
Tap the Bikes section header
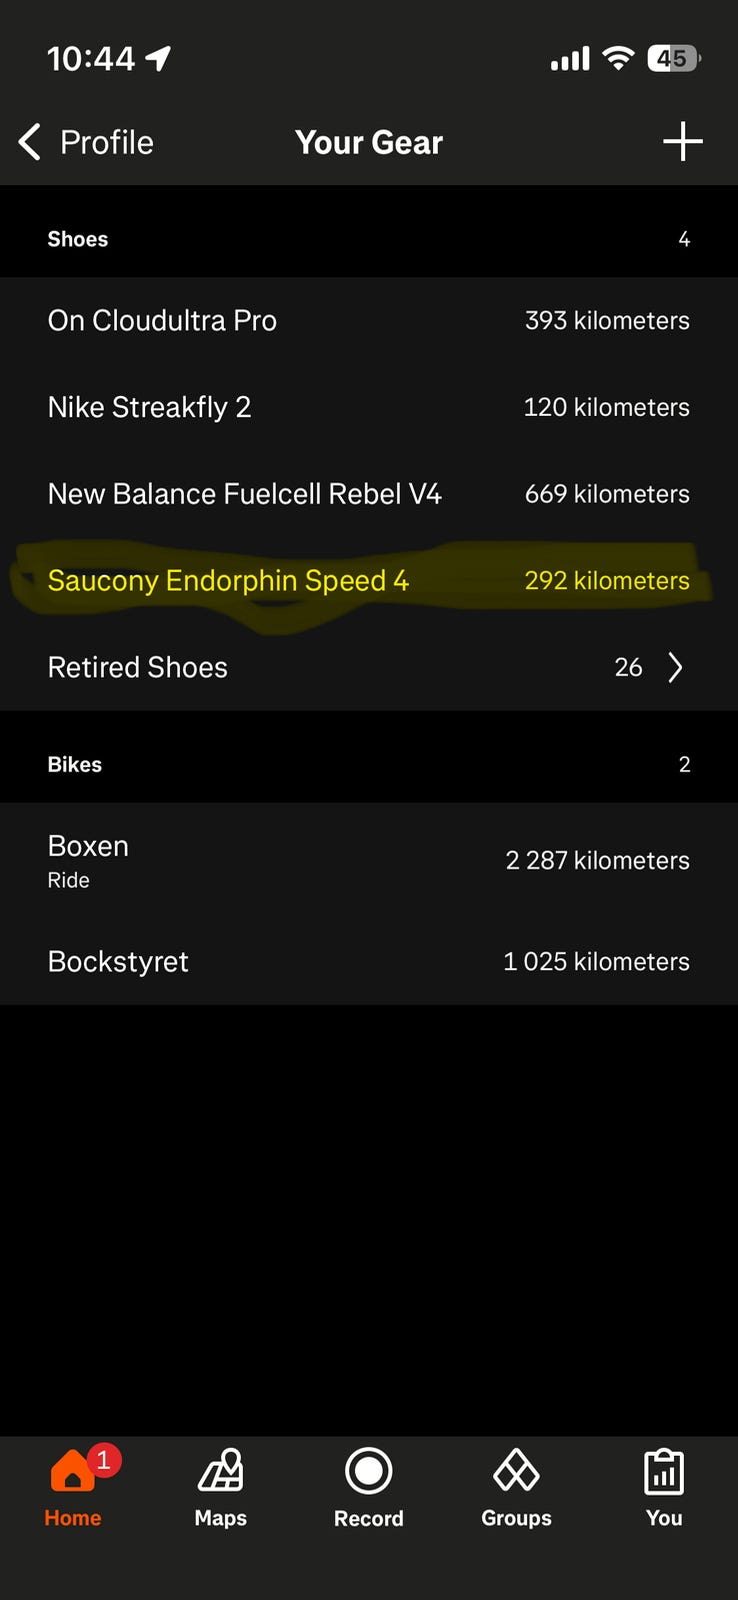coord(75,764)
